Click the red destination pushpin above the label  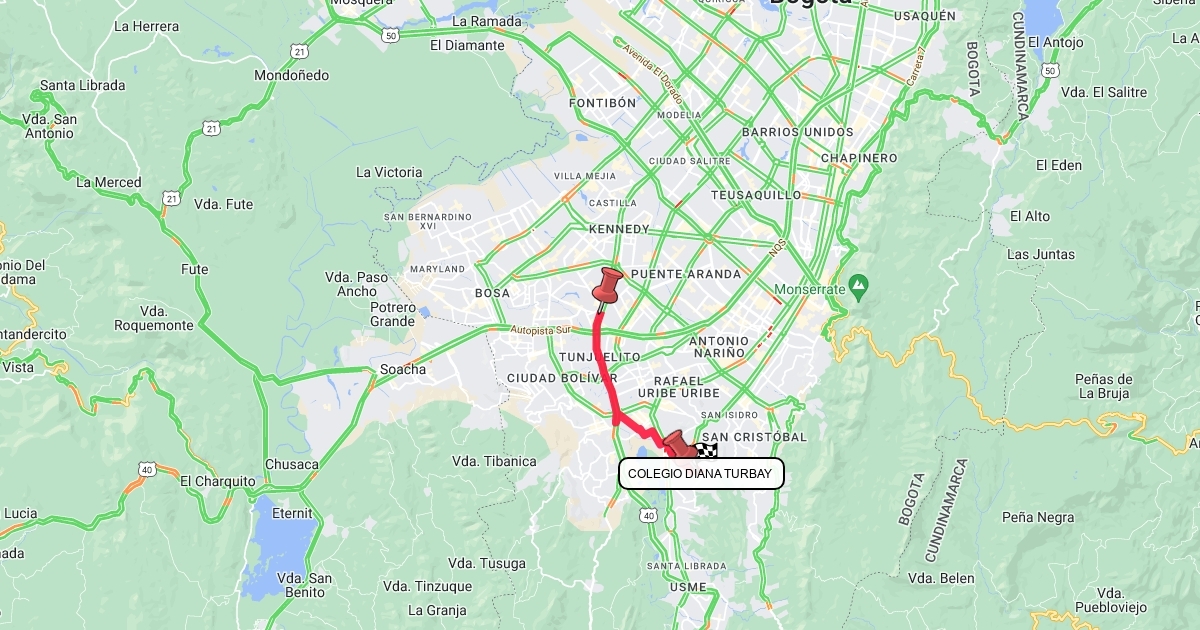pyautogui.click(x=678, y=443)
